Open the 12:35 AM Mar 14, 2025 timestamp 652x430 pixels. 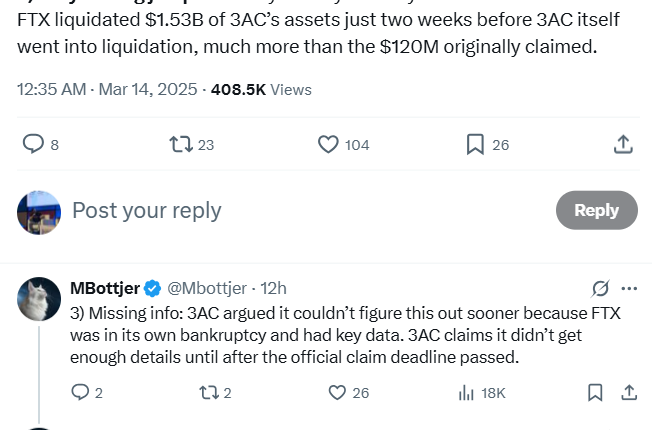point(107,89)
